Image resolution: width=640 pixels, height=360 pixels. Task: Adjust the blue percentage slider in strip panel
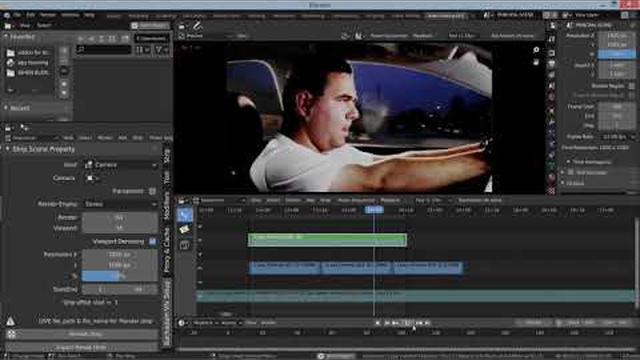(x=120, y=276)
